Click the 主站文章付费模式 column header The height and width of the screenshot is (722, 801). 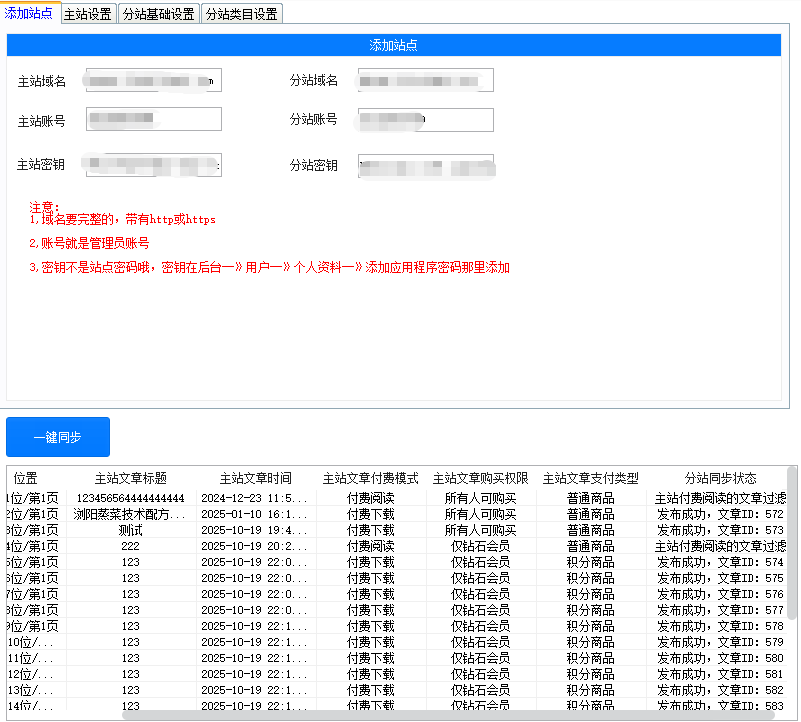(x=370, y=479)
